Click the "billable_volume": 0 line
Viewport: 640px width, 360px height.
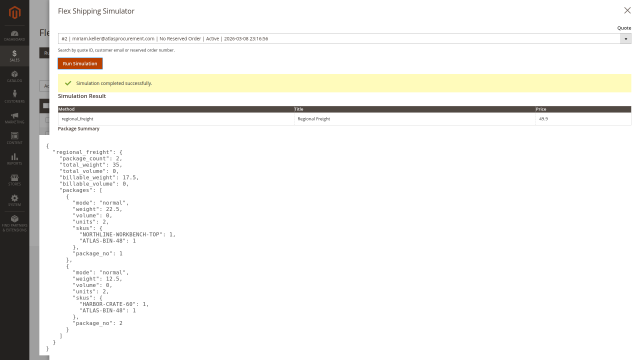94,184
